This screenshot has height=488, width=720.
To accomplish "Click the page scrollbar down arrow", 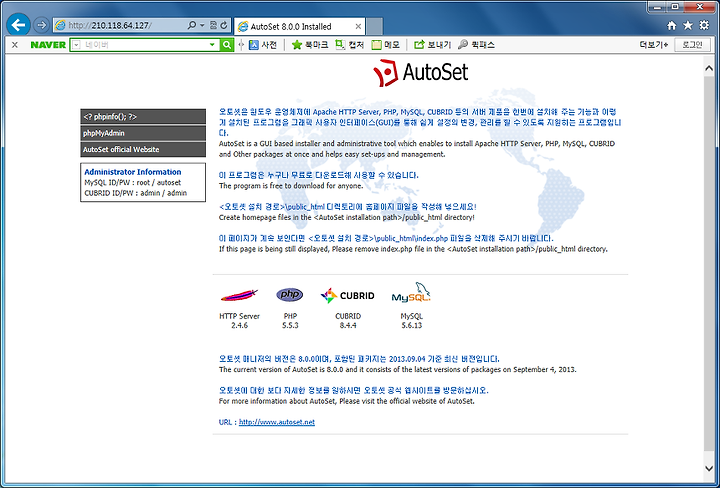I will 709,468.
